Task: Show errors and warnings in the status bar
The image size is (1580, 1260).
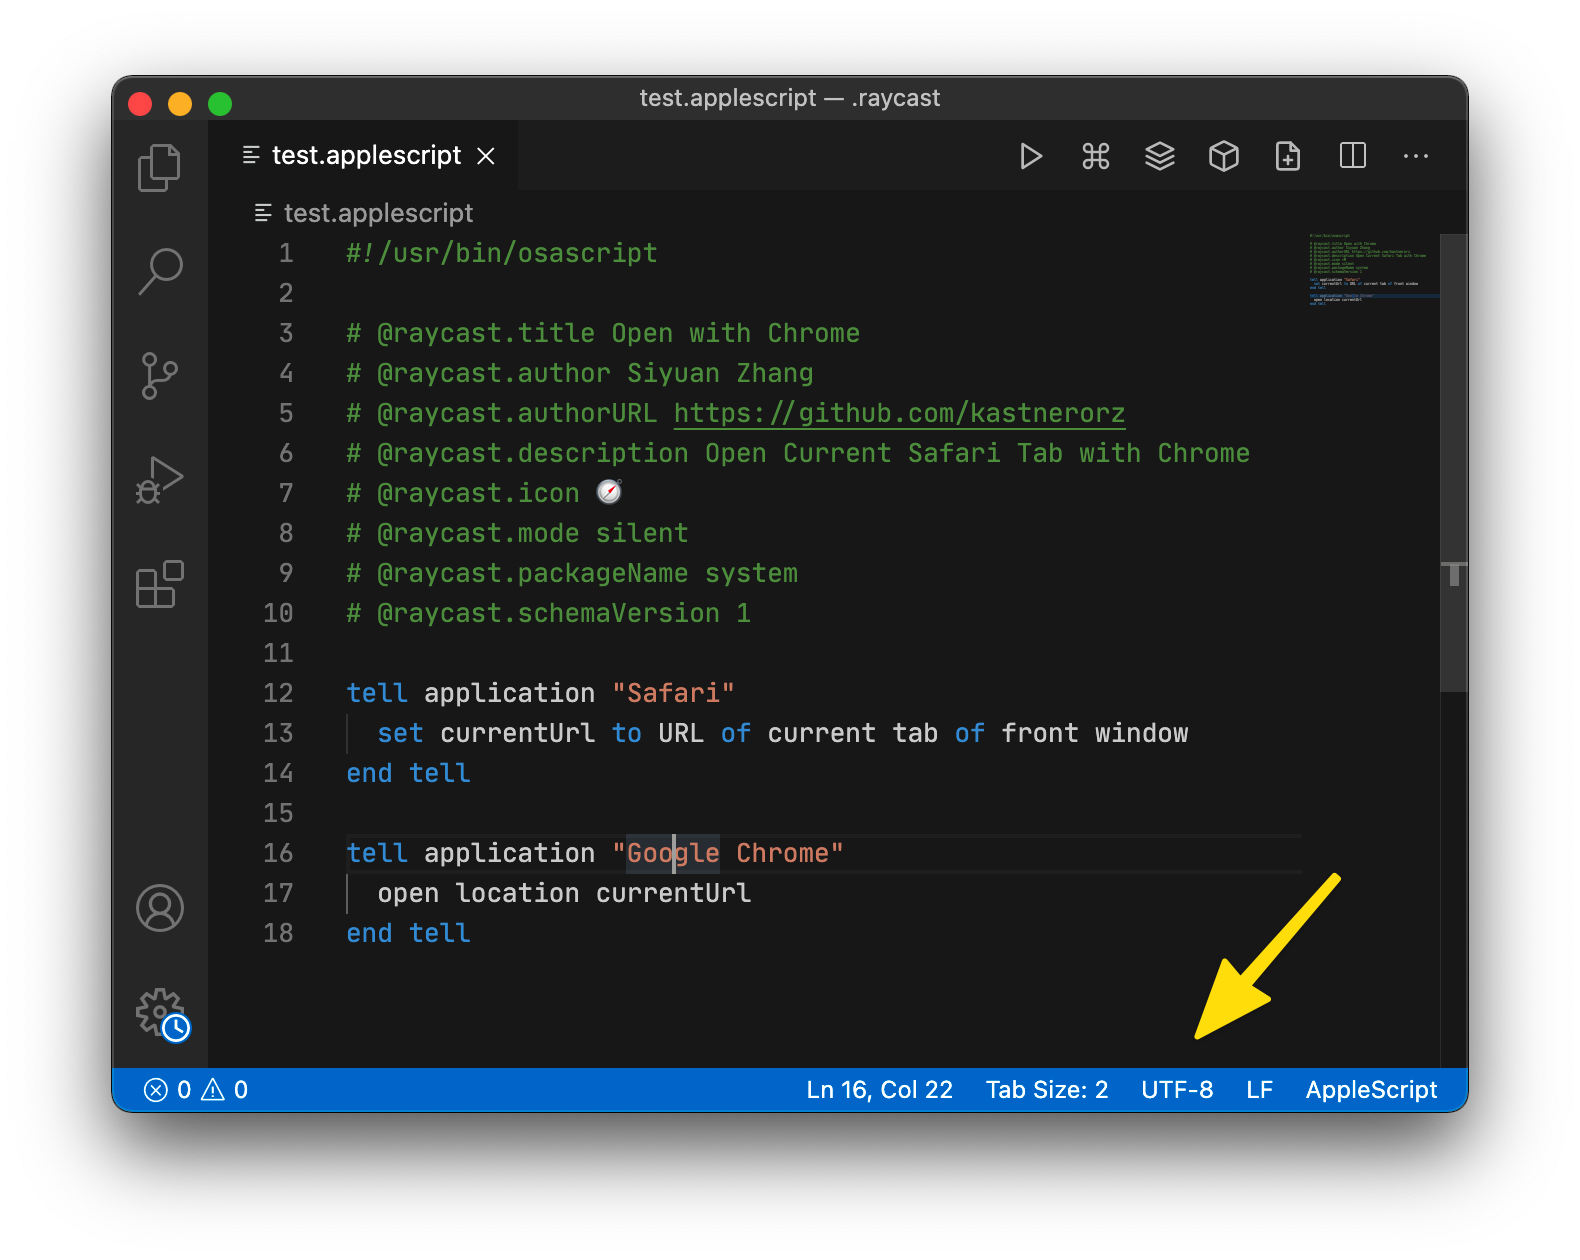Action: click(x=196, y=1090)
